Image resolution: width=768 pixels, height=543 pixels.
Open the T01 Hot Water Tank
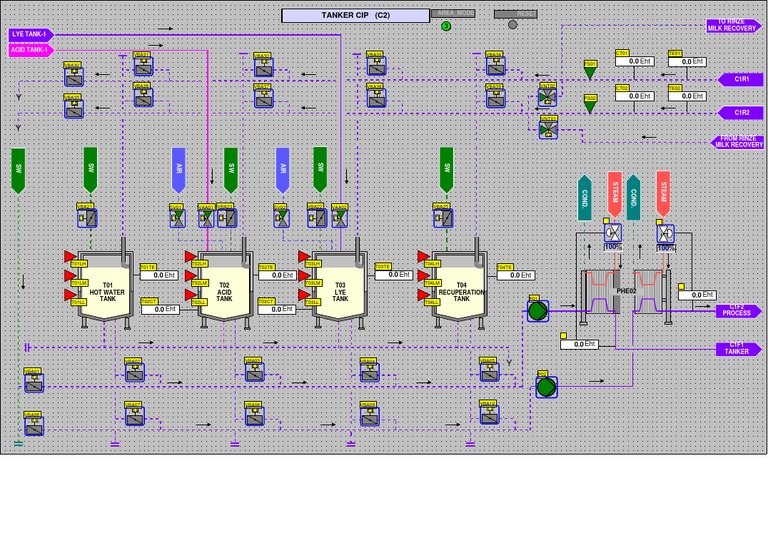105,286
